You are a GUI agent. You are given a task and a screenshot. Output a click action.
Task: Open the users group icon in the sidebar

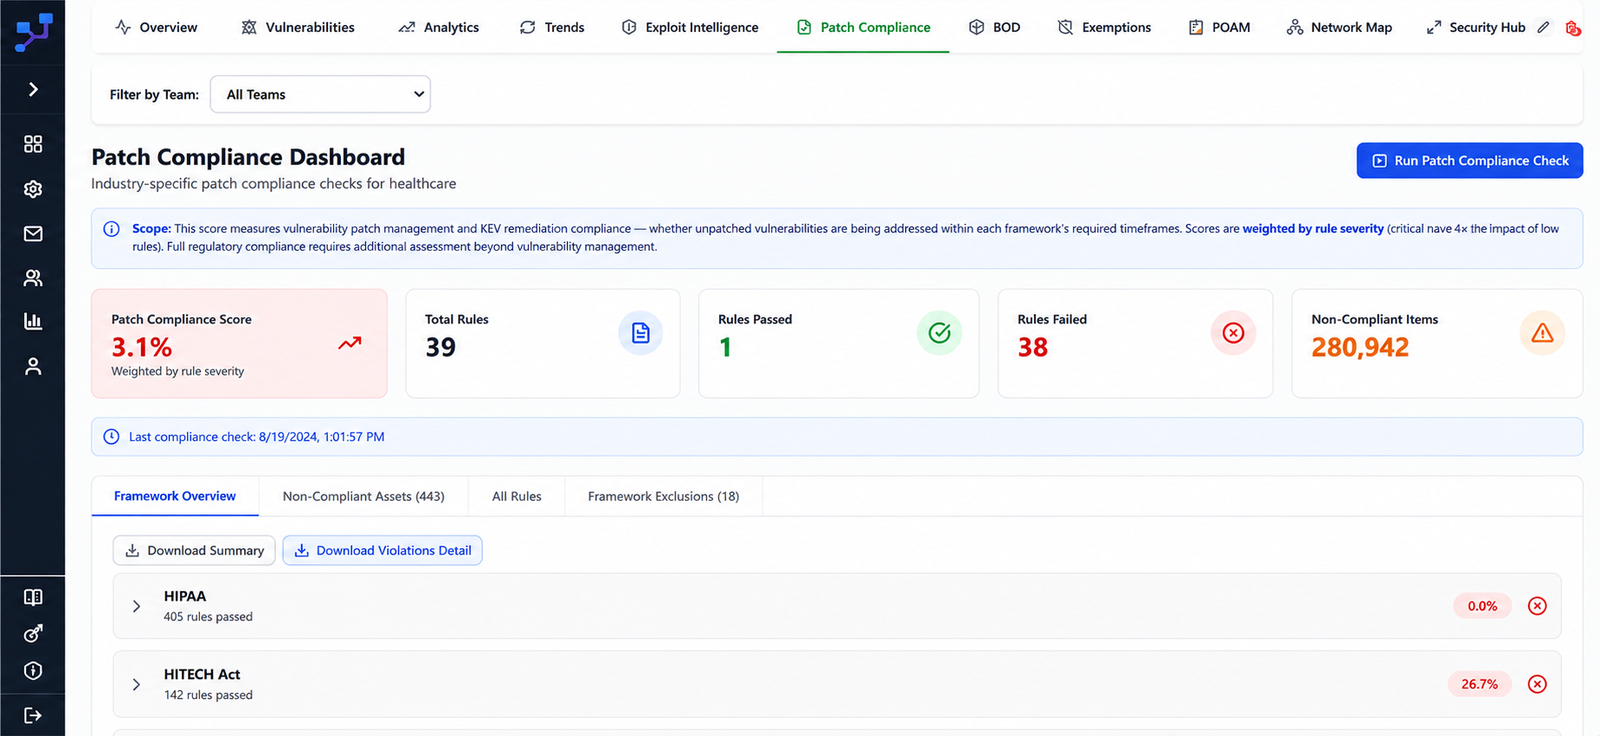point(33,278)
